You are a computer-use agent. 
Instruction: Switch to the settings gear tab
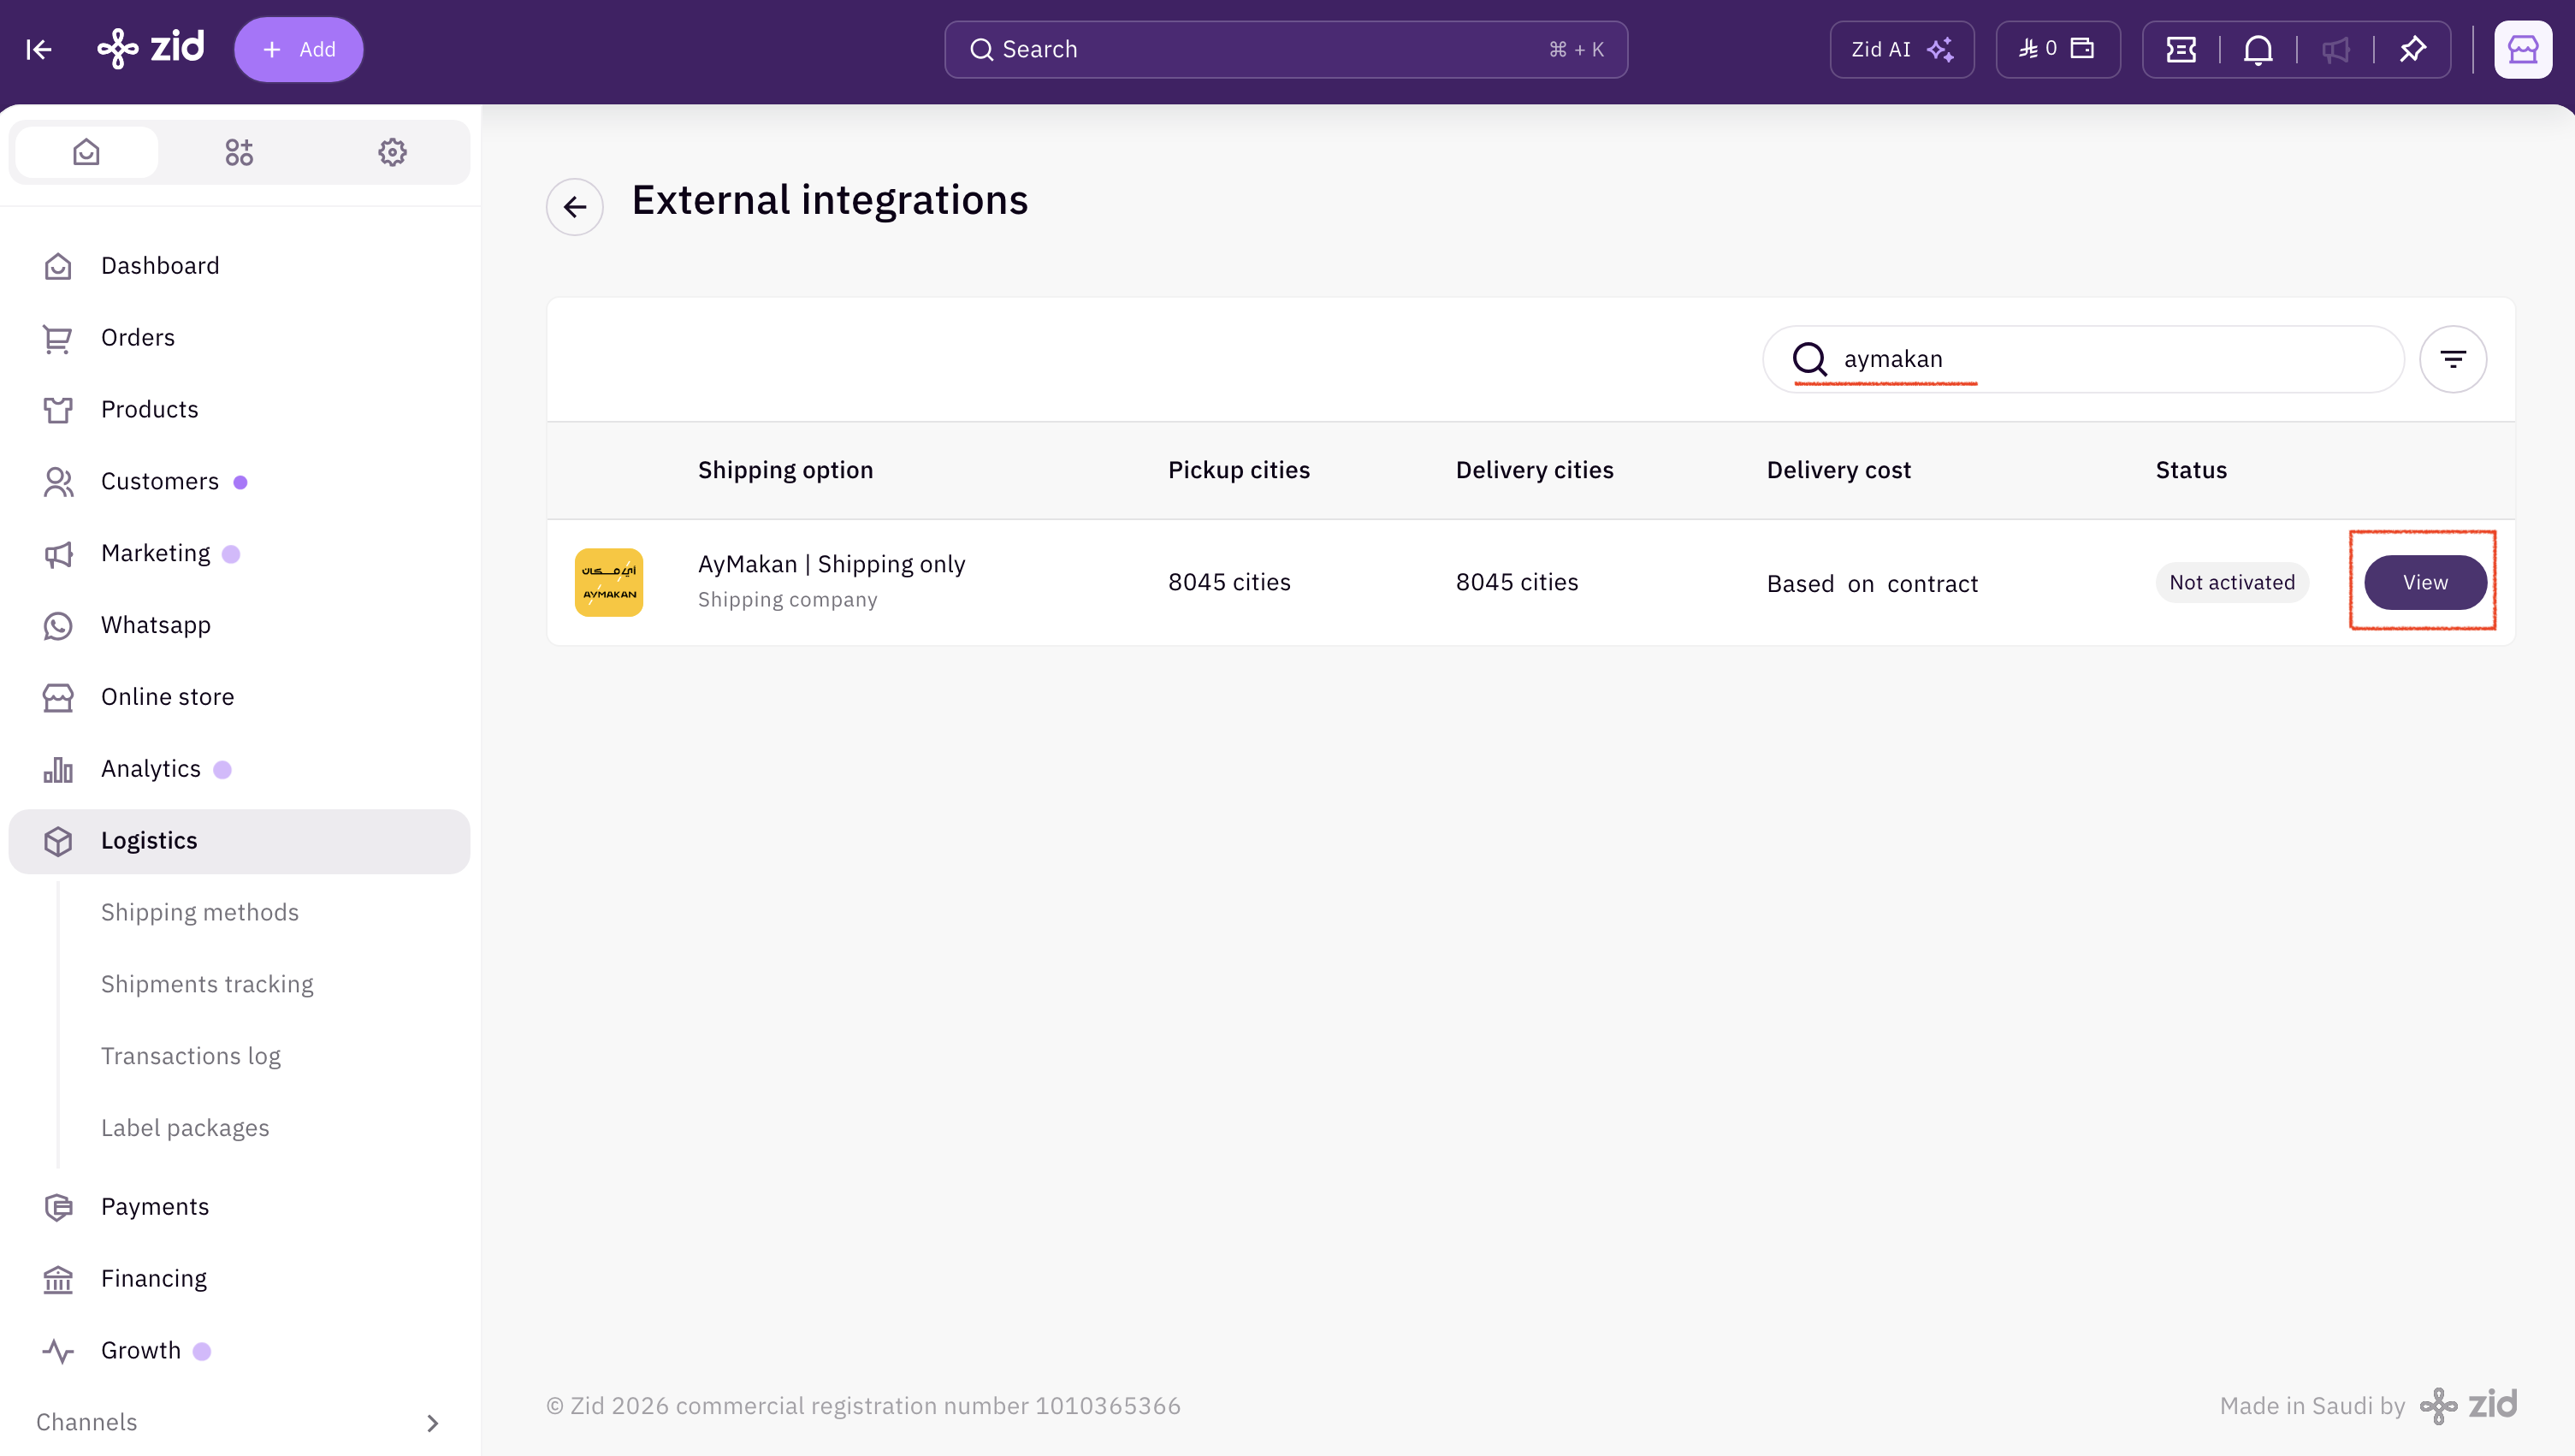pos(392,152)
